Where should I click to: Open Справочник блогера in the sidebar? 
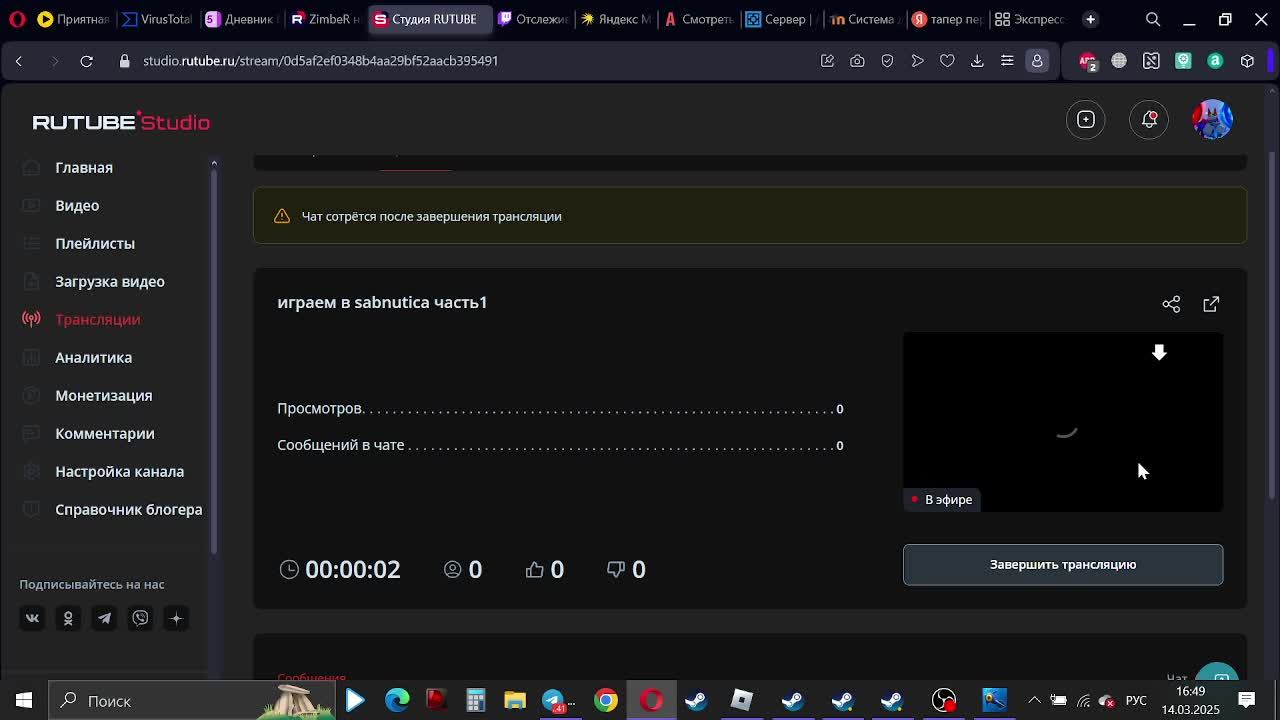tap(129, 509)
